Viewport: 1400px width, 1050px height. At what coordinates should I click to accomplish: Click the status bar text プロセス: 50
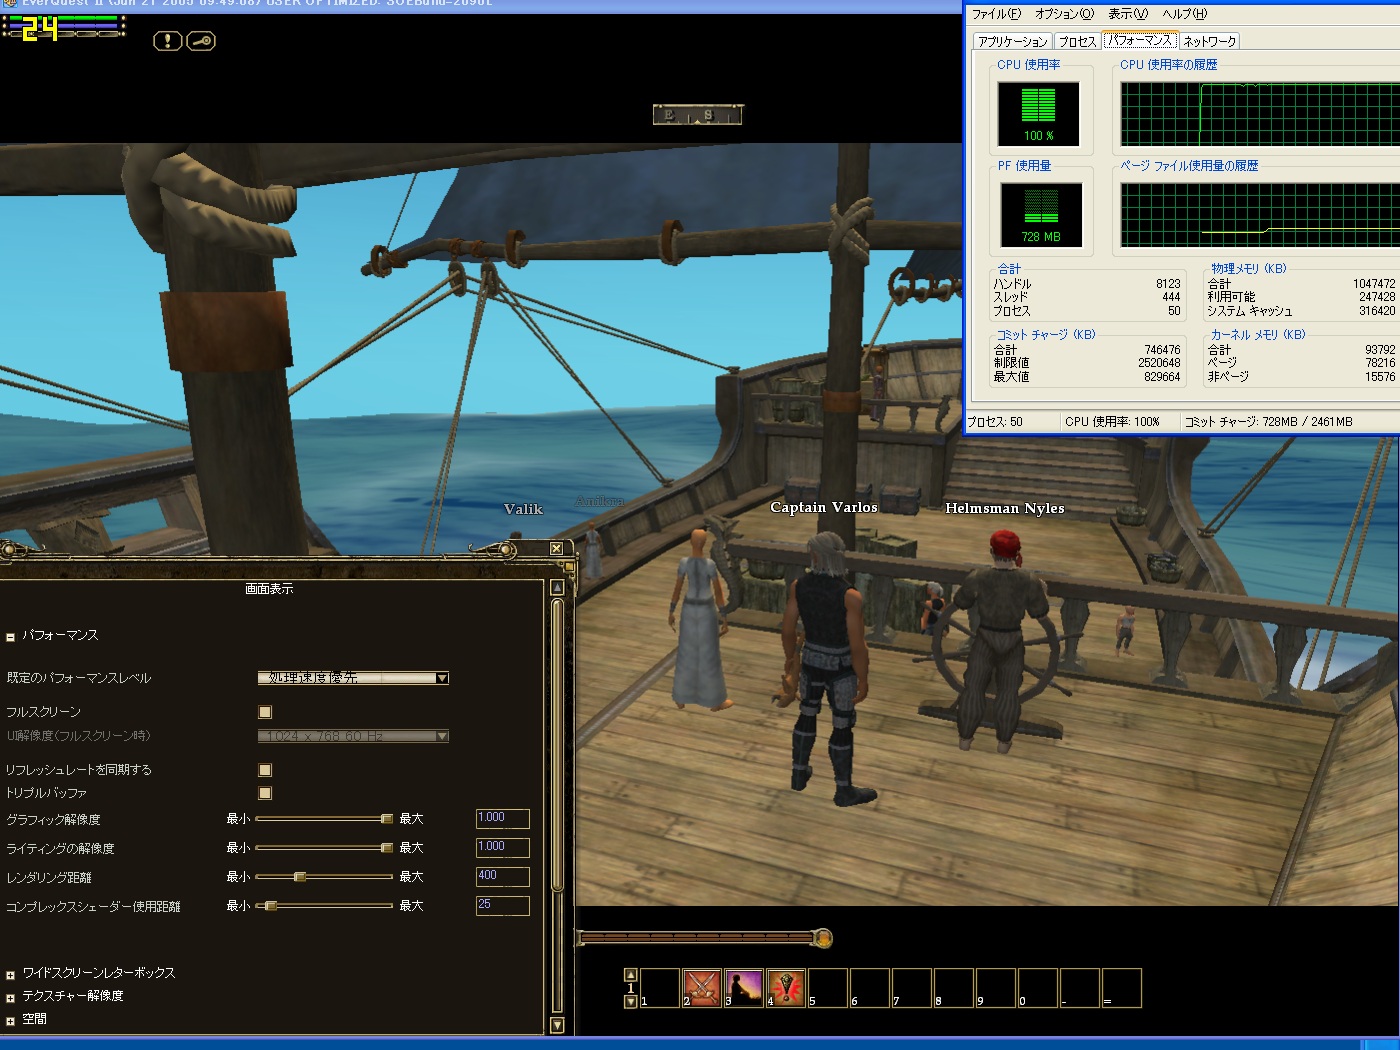click(995, 422)
